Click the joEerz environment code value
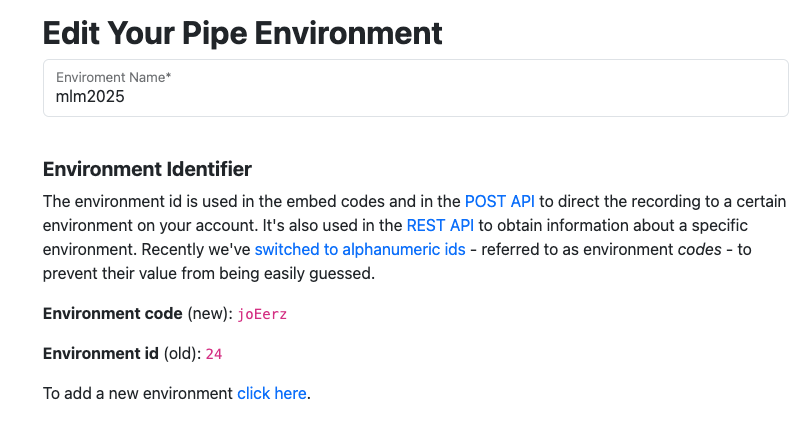Image resolution: width=805 pixels, height=432 pixels. (264, 314)
